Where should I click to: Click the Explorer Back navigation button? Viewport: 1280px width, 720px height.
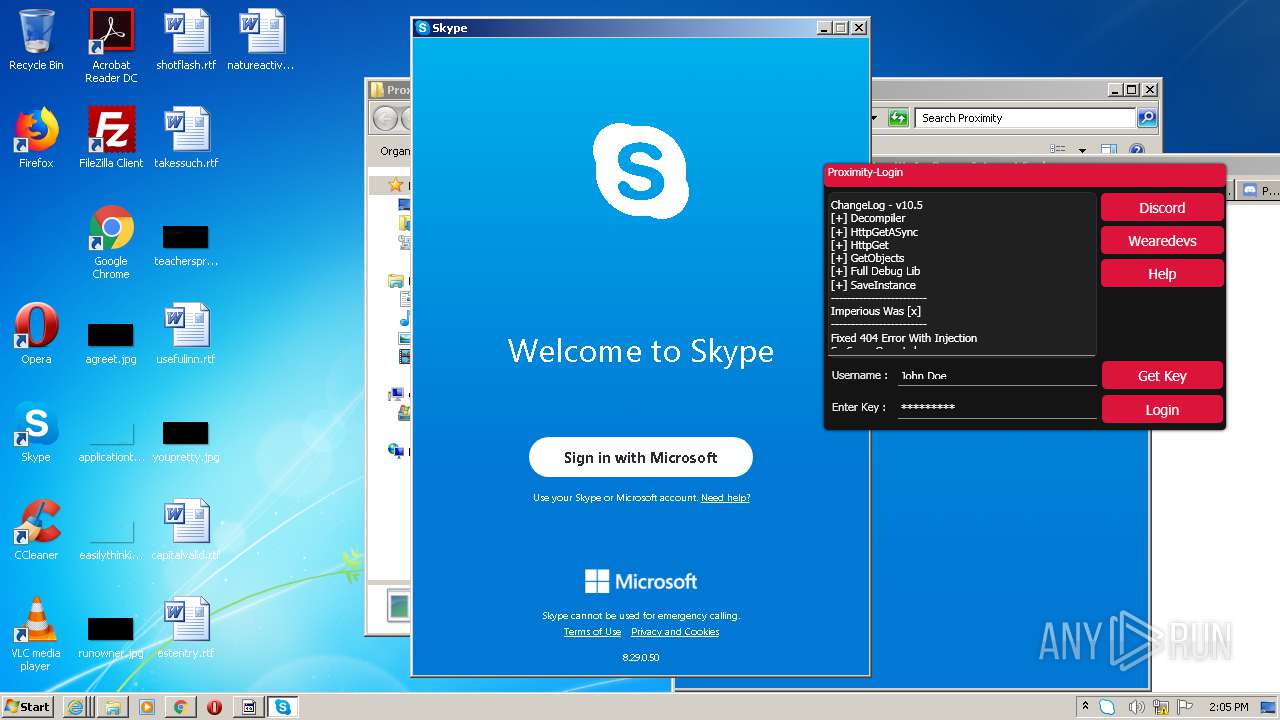point(385,118)
